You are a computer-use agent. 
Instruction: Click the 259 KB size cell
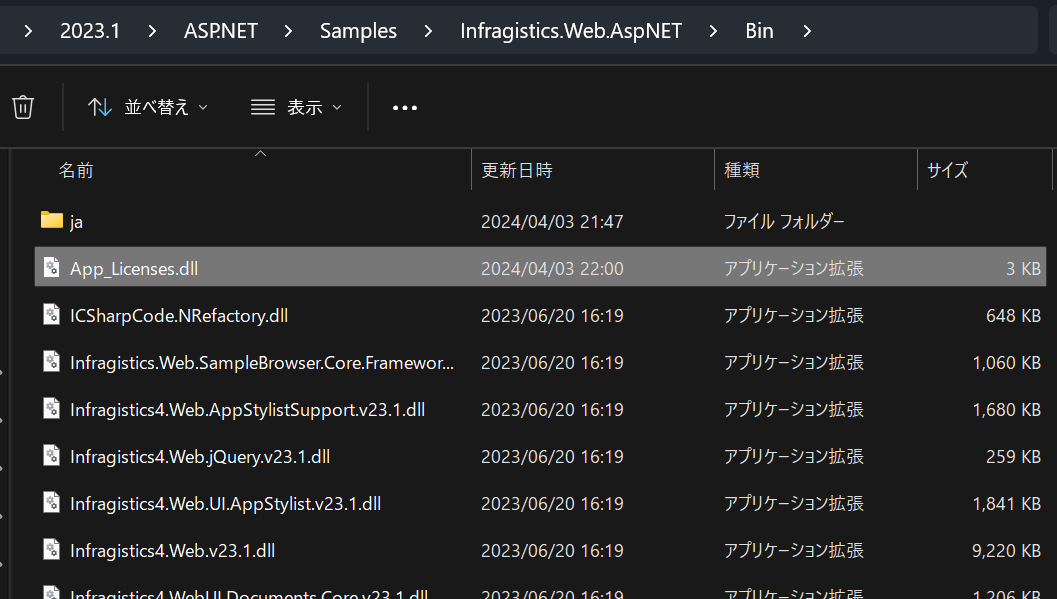[1013, 458]
